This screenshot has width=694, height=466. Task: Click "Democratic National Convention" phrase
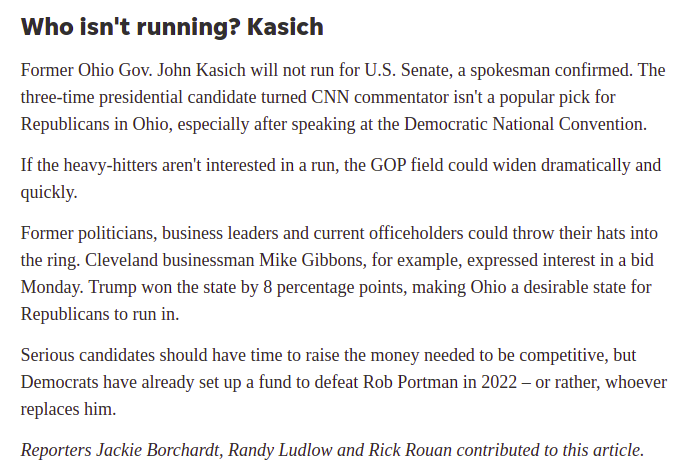pos(525,124)
